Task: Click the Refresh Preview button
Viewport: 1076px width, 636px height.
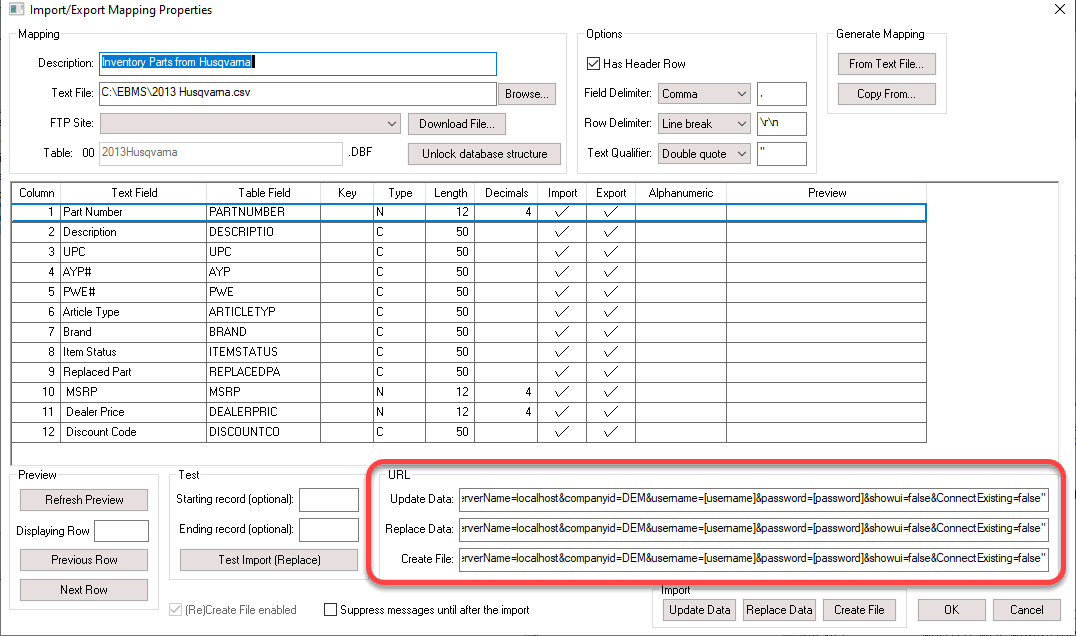Action: 84,499
